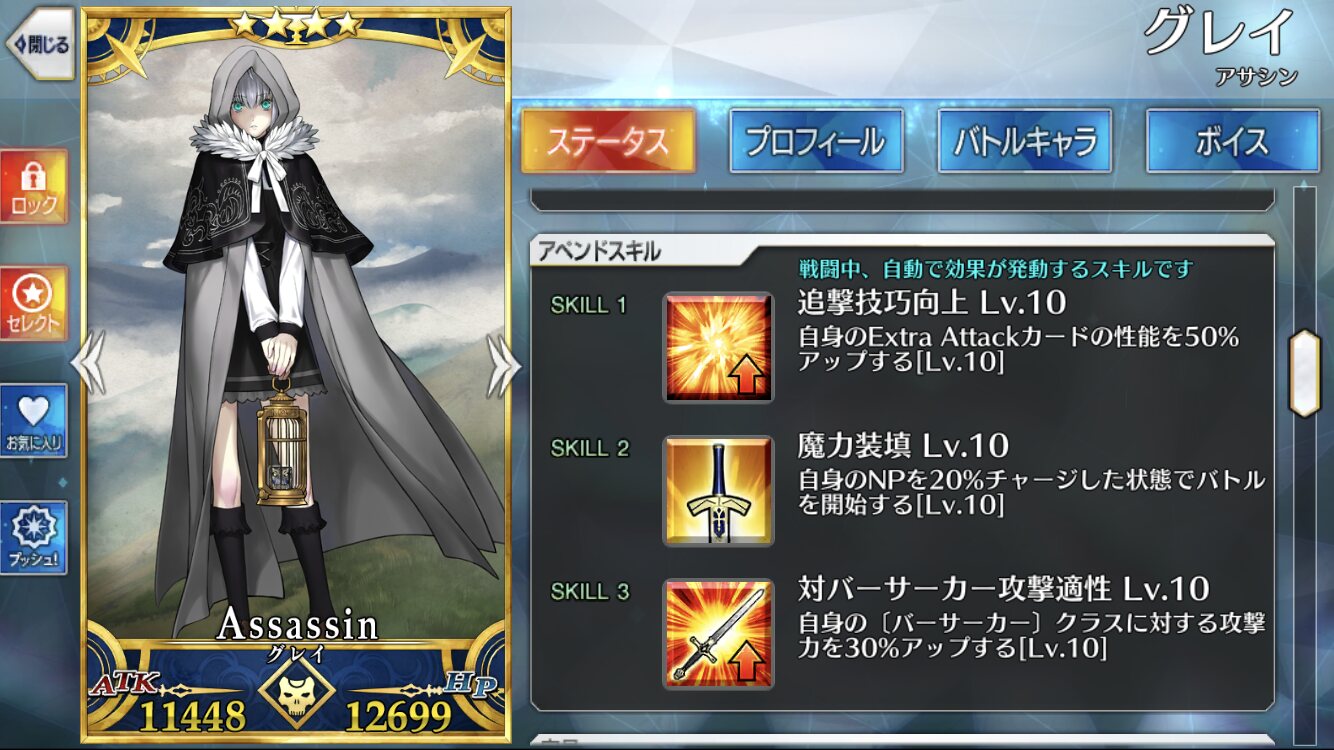Switch to the プロフィール tab
This screenshot has height=750, width=1334.
(x=816, y=141)
